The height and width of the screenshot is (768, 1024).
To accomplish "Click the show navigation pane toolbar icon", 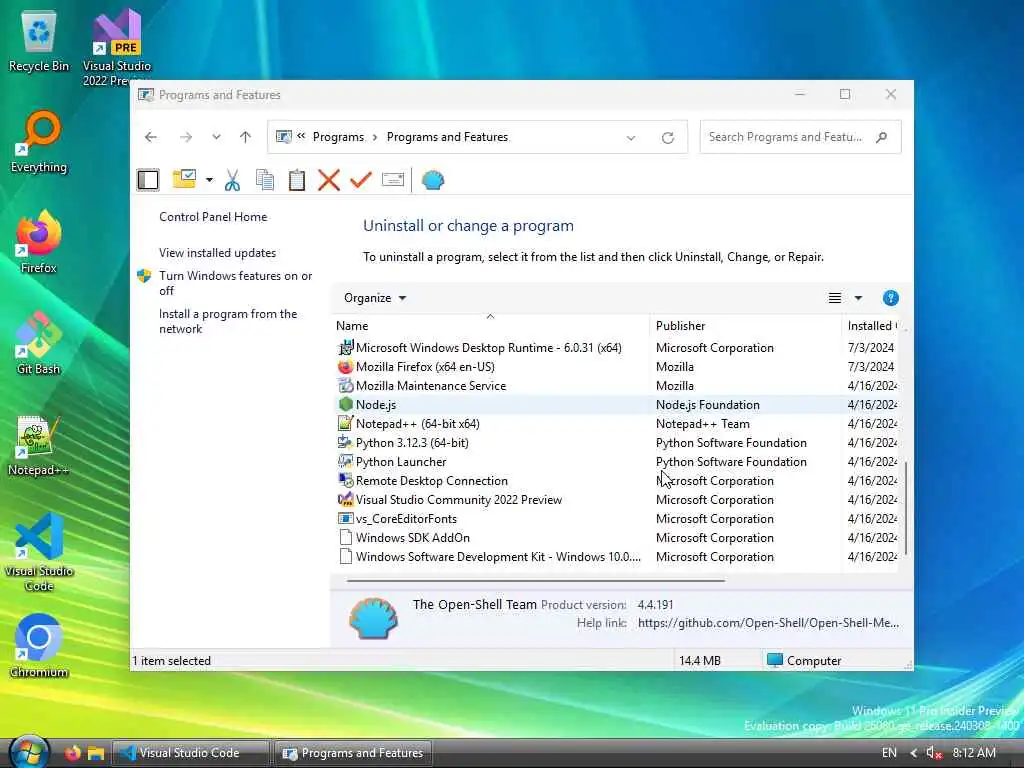I will (x=148, y=180).
